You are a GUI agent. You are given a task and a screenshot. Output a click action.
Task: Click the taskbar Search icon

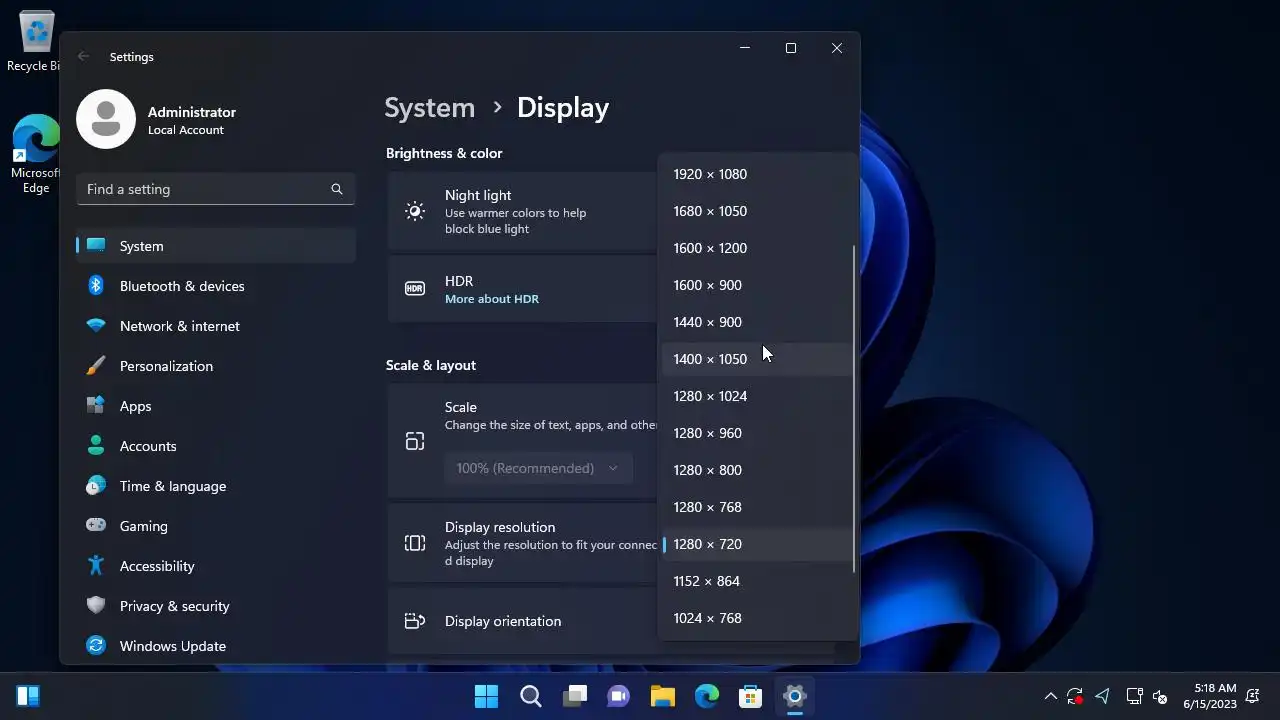531,696
